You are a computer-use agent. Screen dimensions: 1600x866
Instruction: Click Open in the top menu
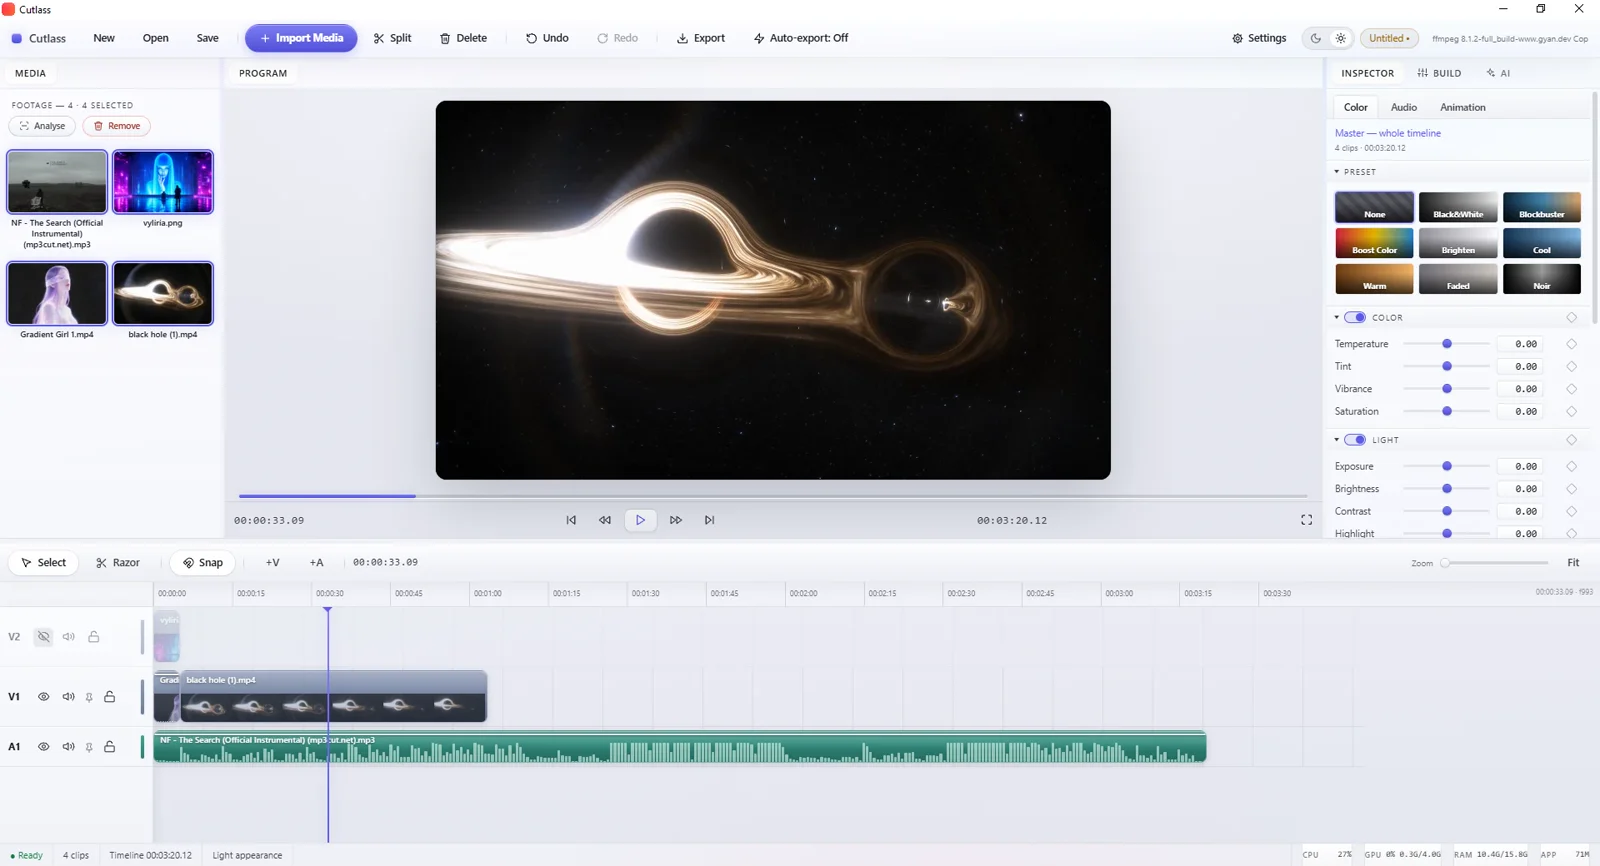pos(155,38)
